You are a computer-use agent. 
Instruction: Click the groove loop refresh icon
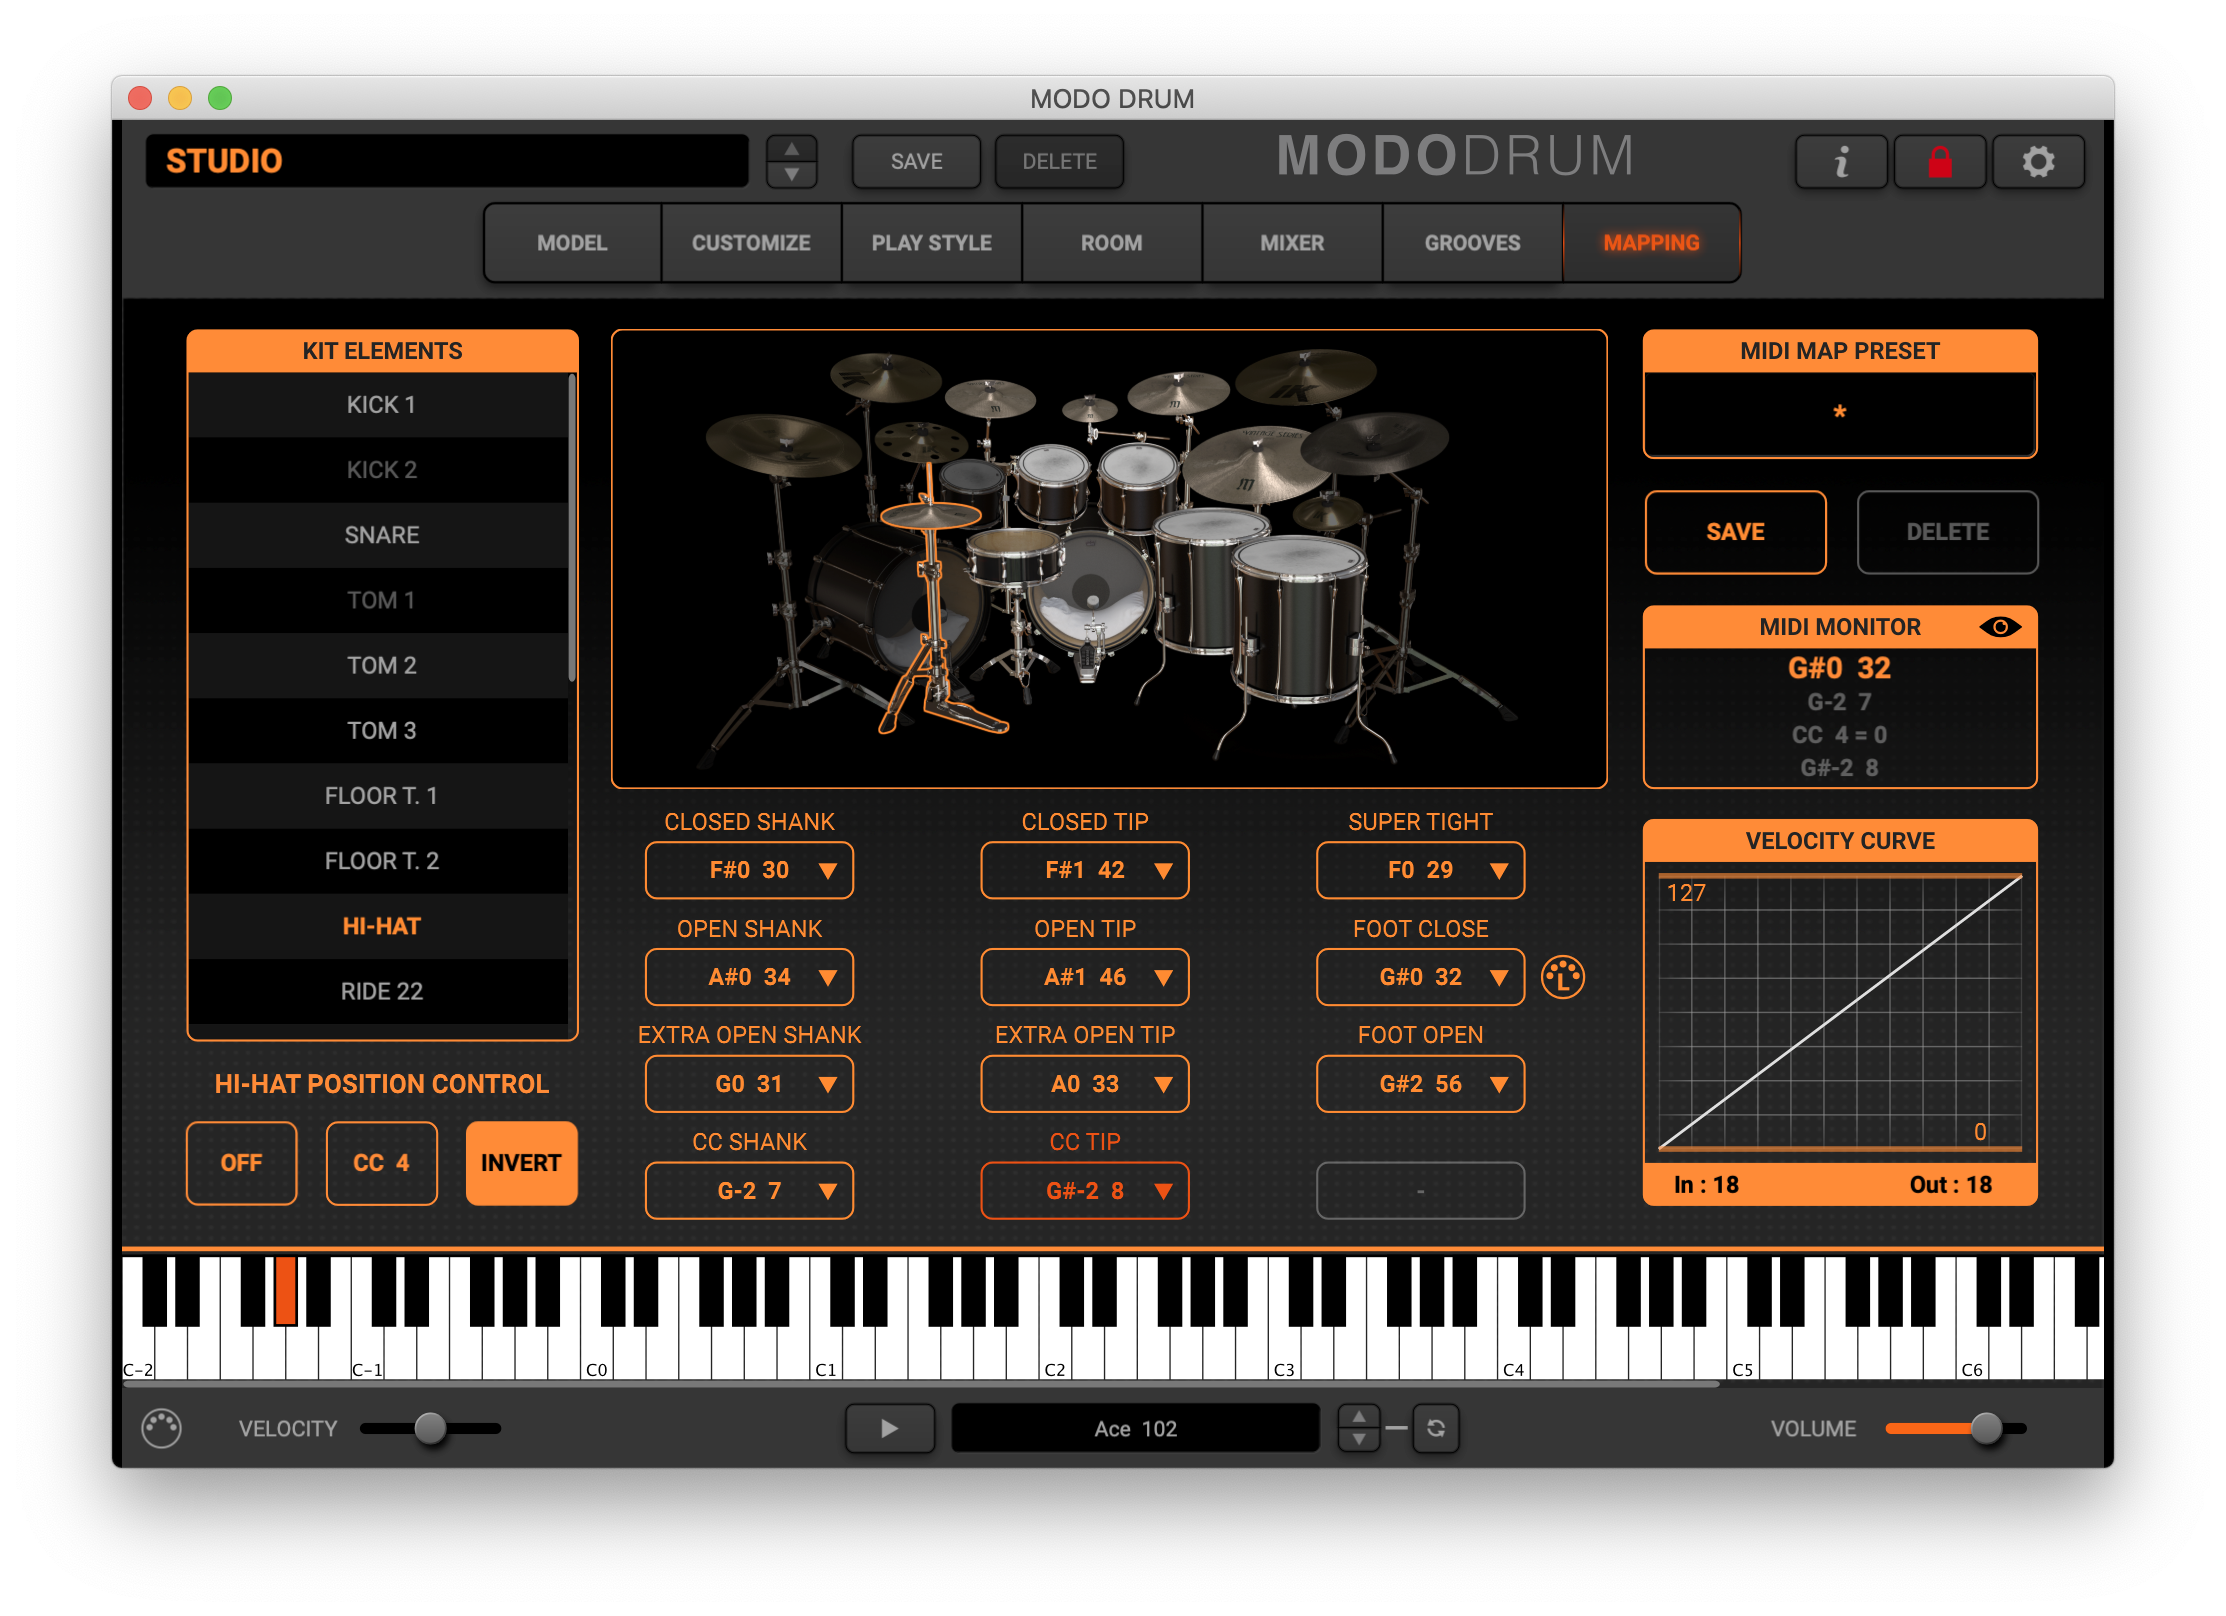click(x=1436, y=1428)
